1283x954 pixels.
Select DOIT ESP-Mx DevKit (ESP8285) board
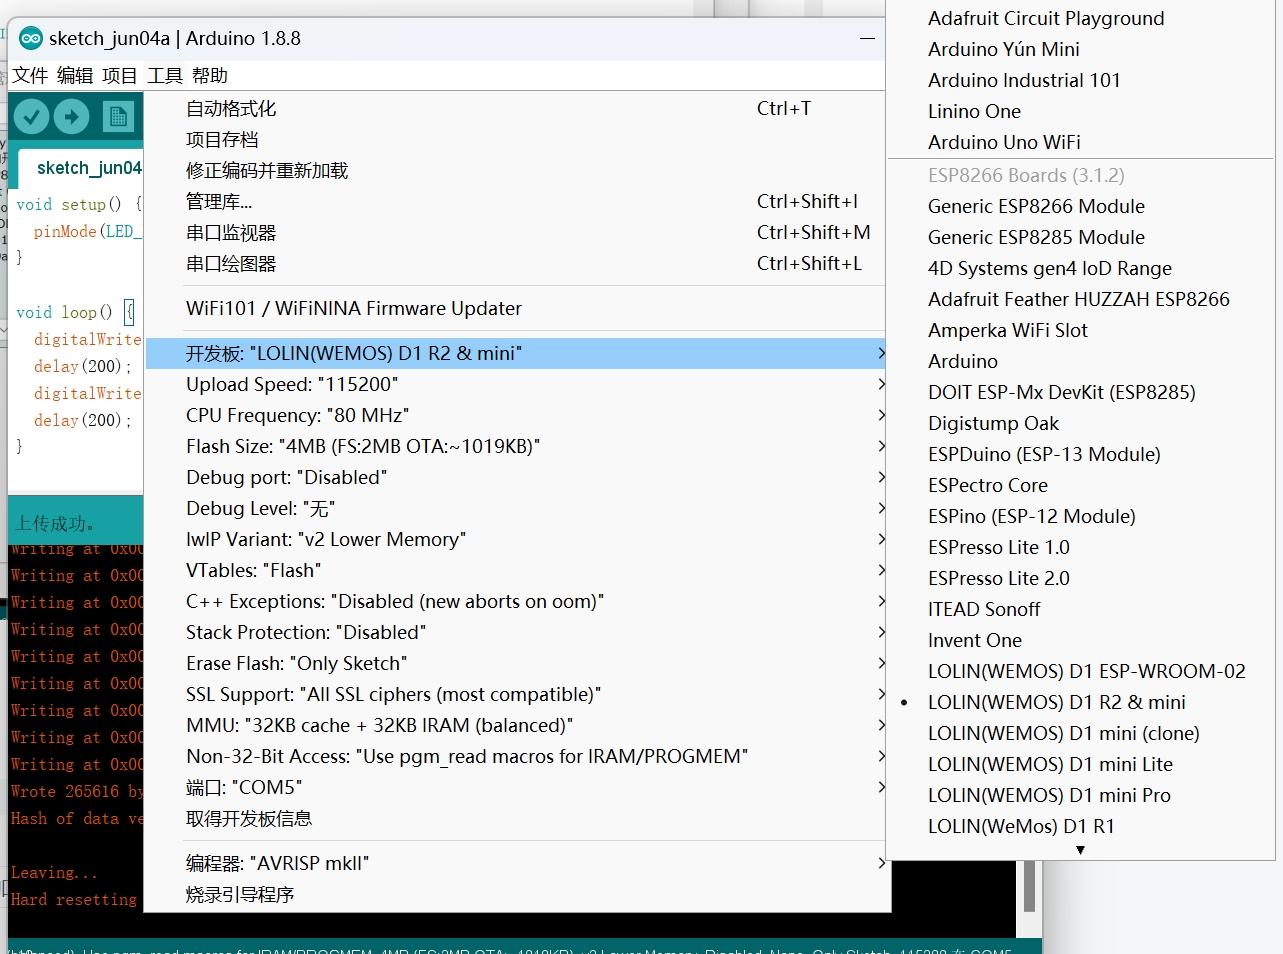coord(1080,393)
